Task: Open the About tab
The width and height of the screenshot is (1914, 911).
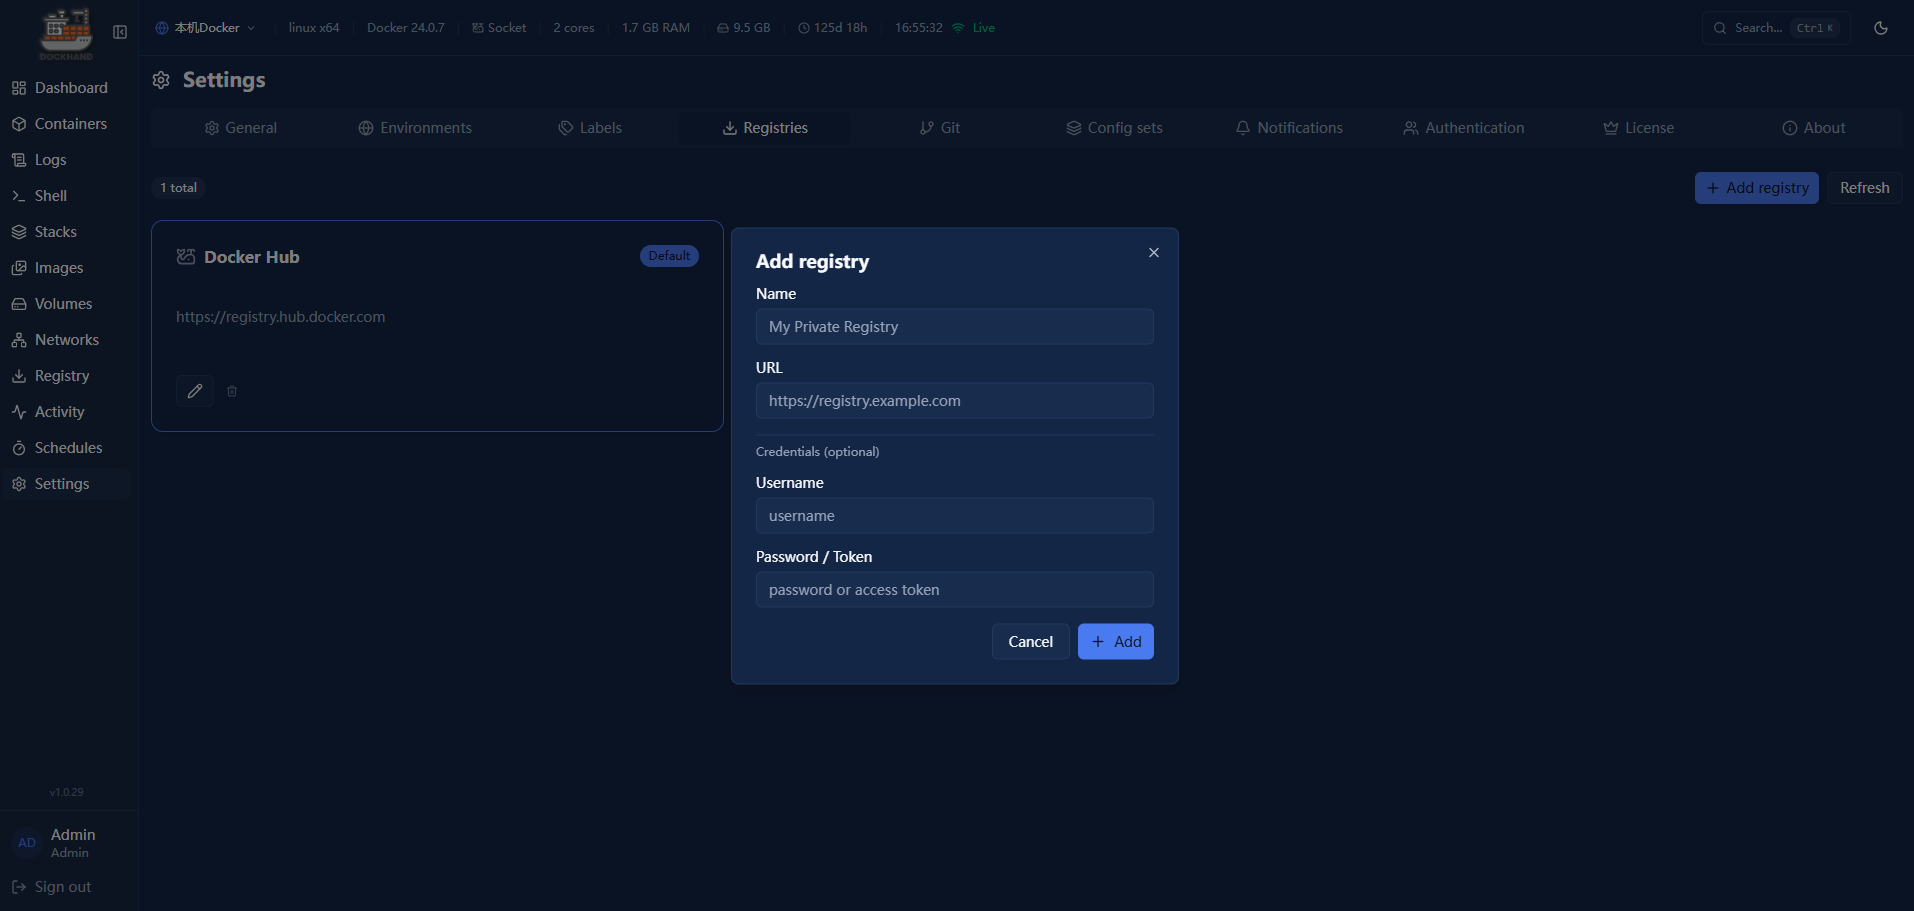Action: (1813, 128)
